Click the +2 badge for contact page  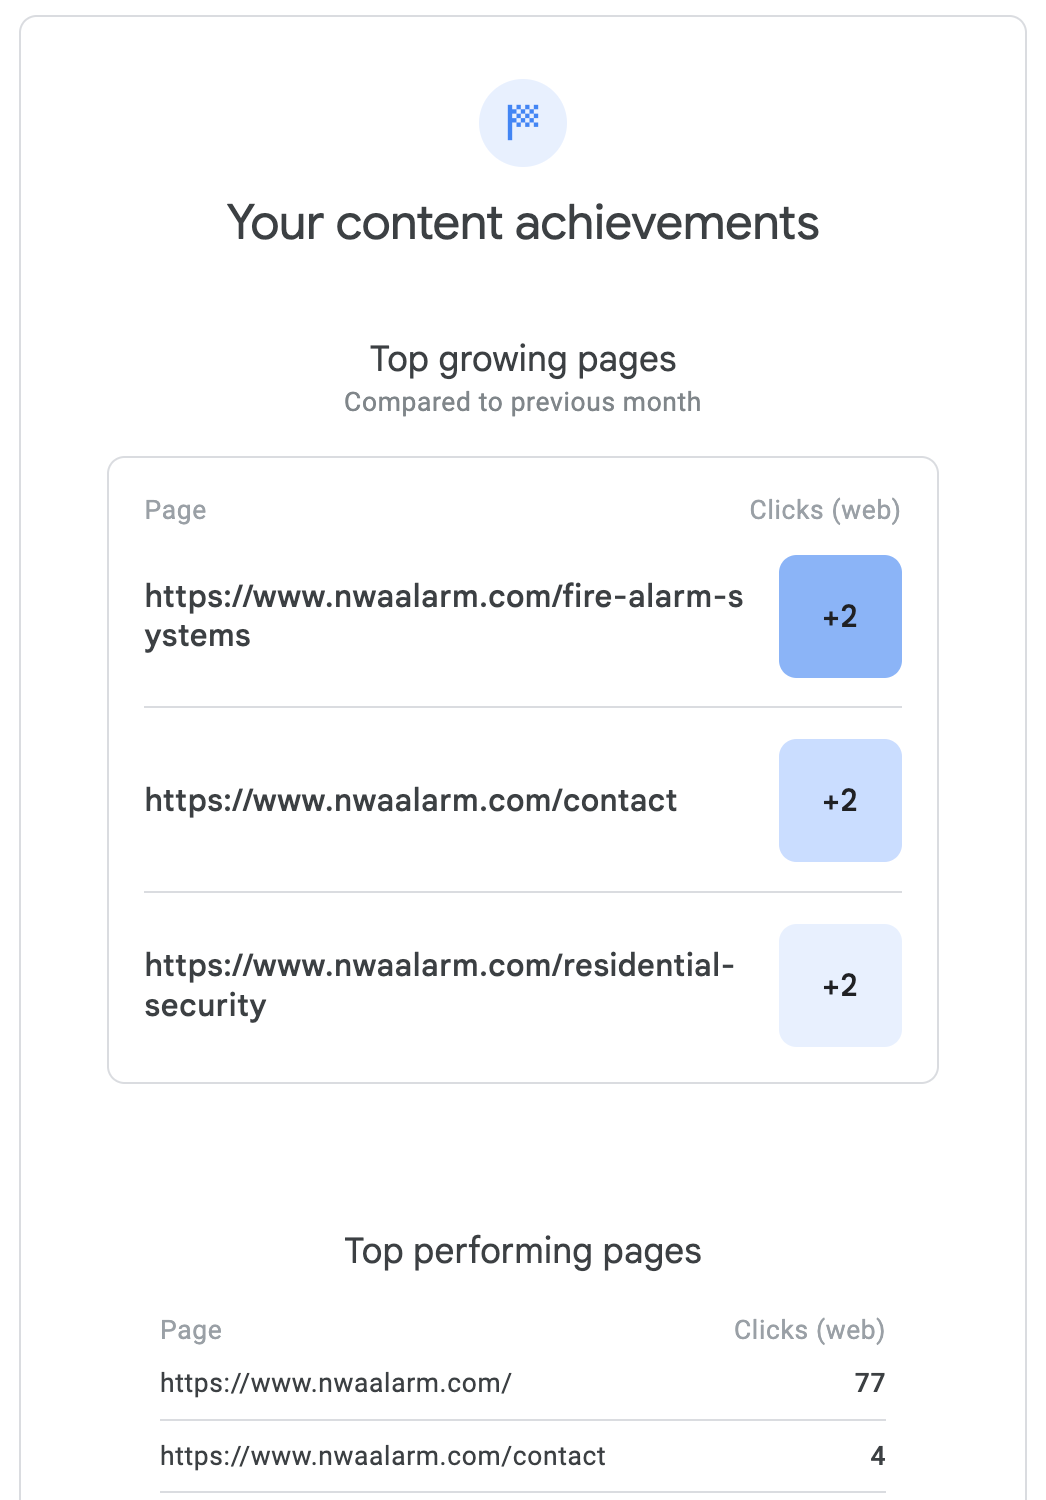point(840,800)
